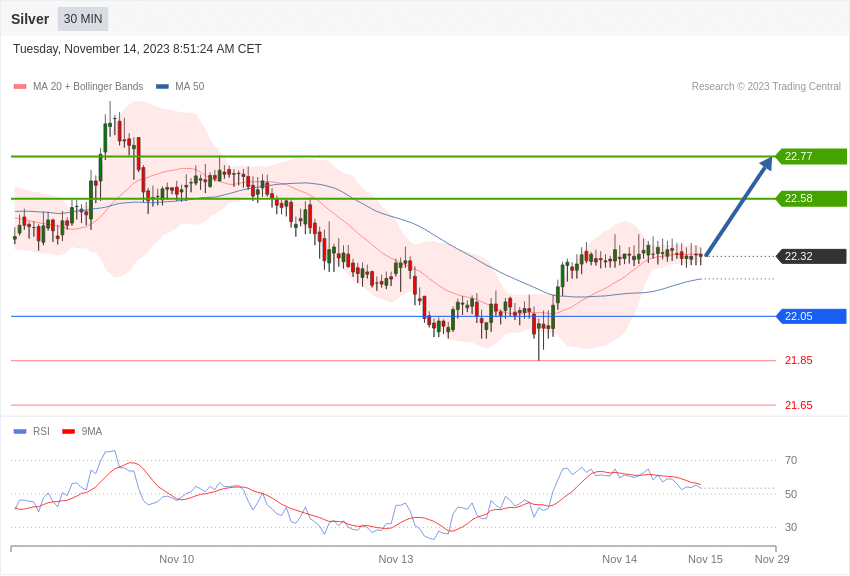Viewport: 850px width, 576px height.
Task: Click the Nov 15 date axis label
Action: pos(705,559)
